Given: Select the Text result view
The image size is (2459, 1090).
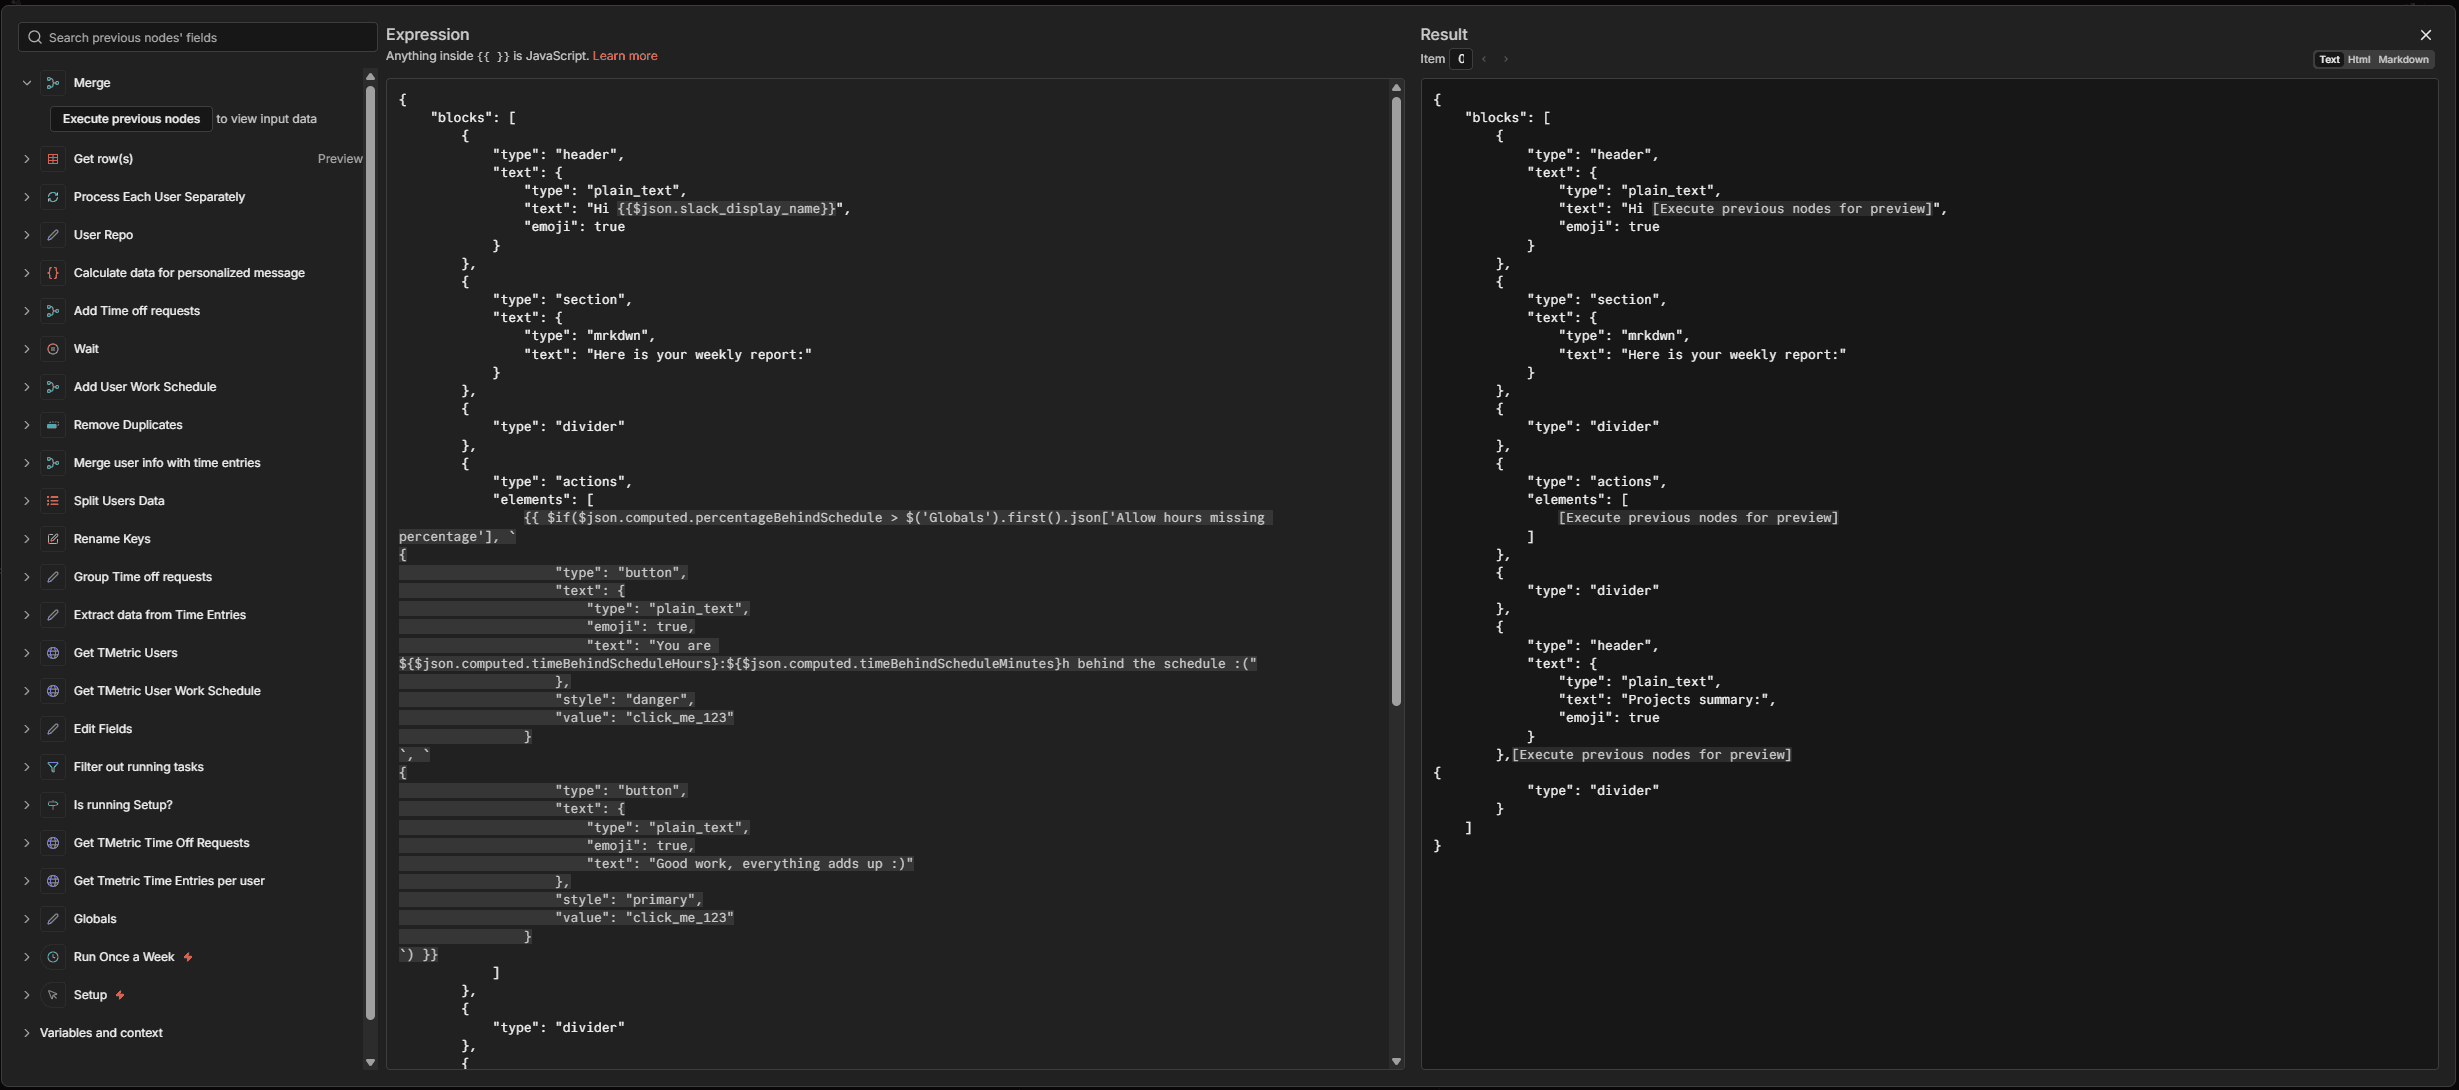Looking at the screenshot, I should click(x=2329, y=59).
